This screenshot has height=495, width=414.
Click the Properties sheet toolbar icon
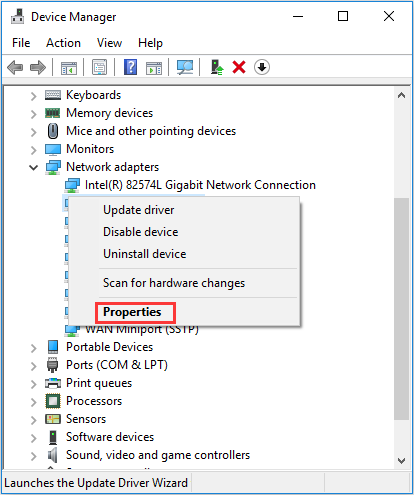[99, 68]
